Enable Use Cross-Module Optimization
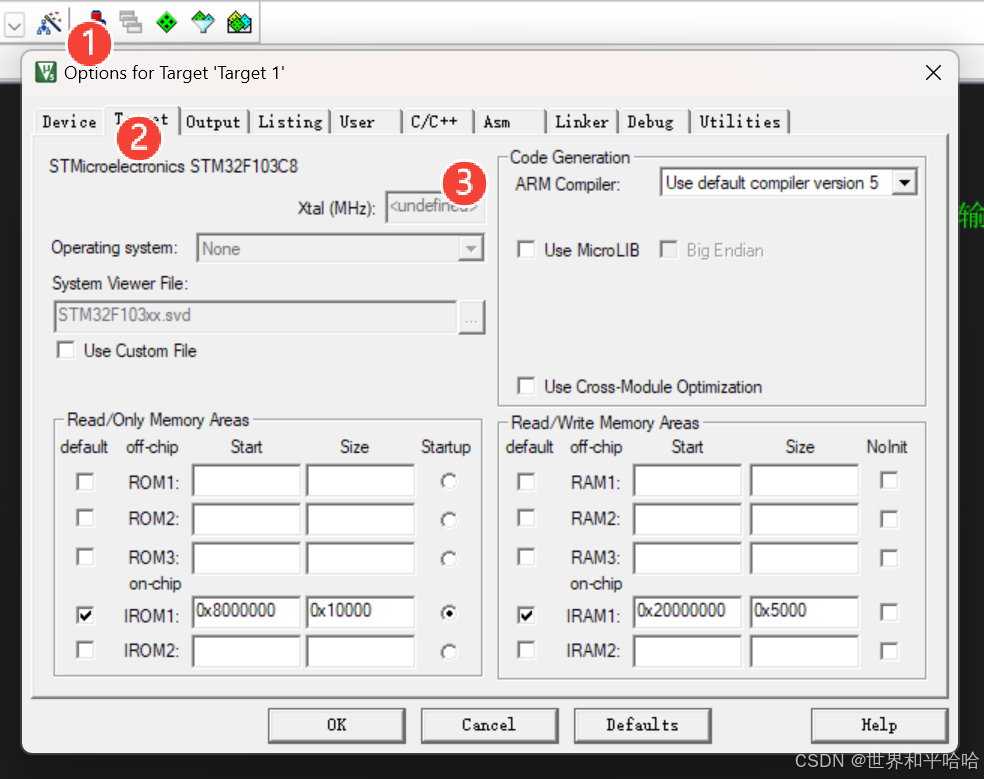Image resolution: width=984 pixels, height=779 pixels. click(526, 386)
